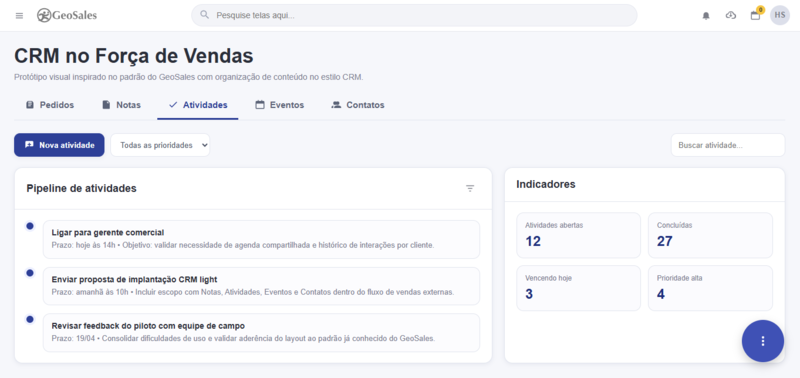
Task: Open notifications bell icon
Action: tap(706, 16)
